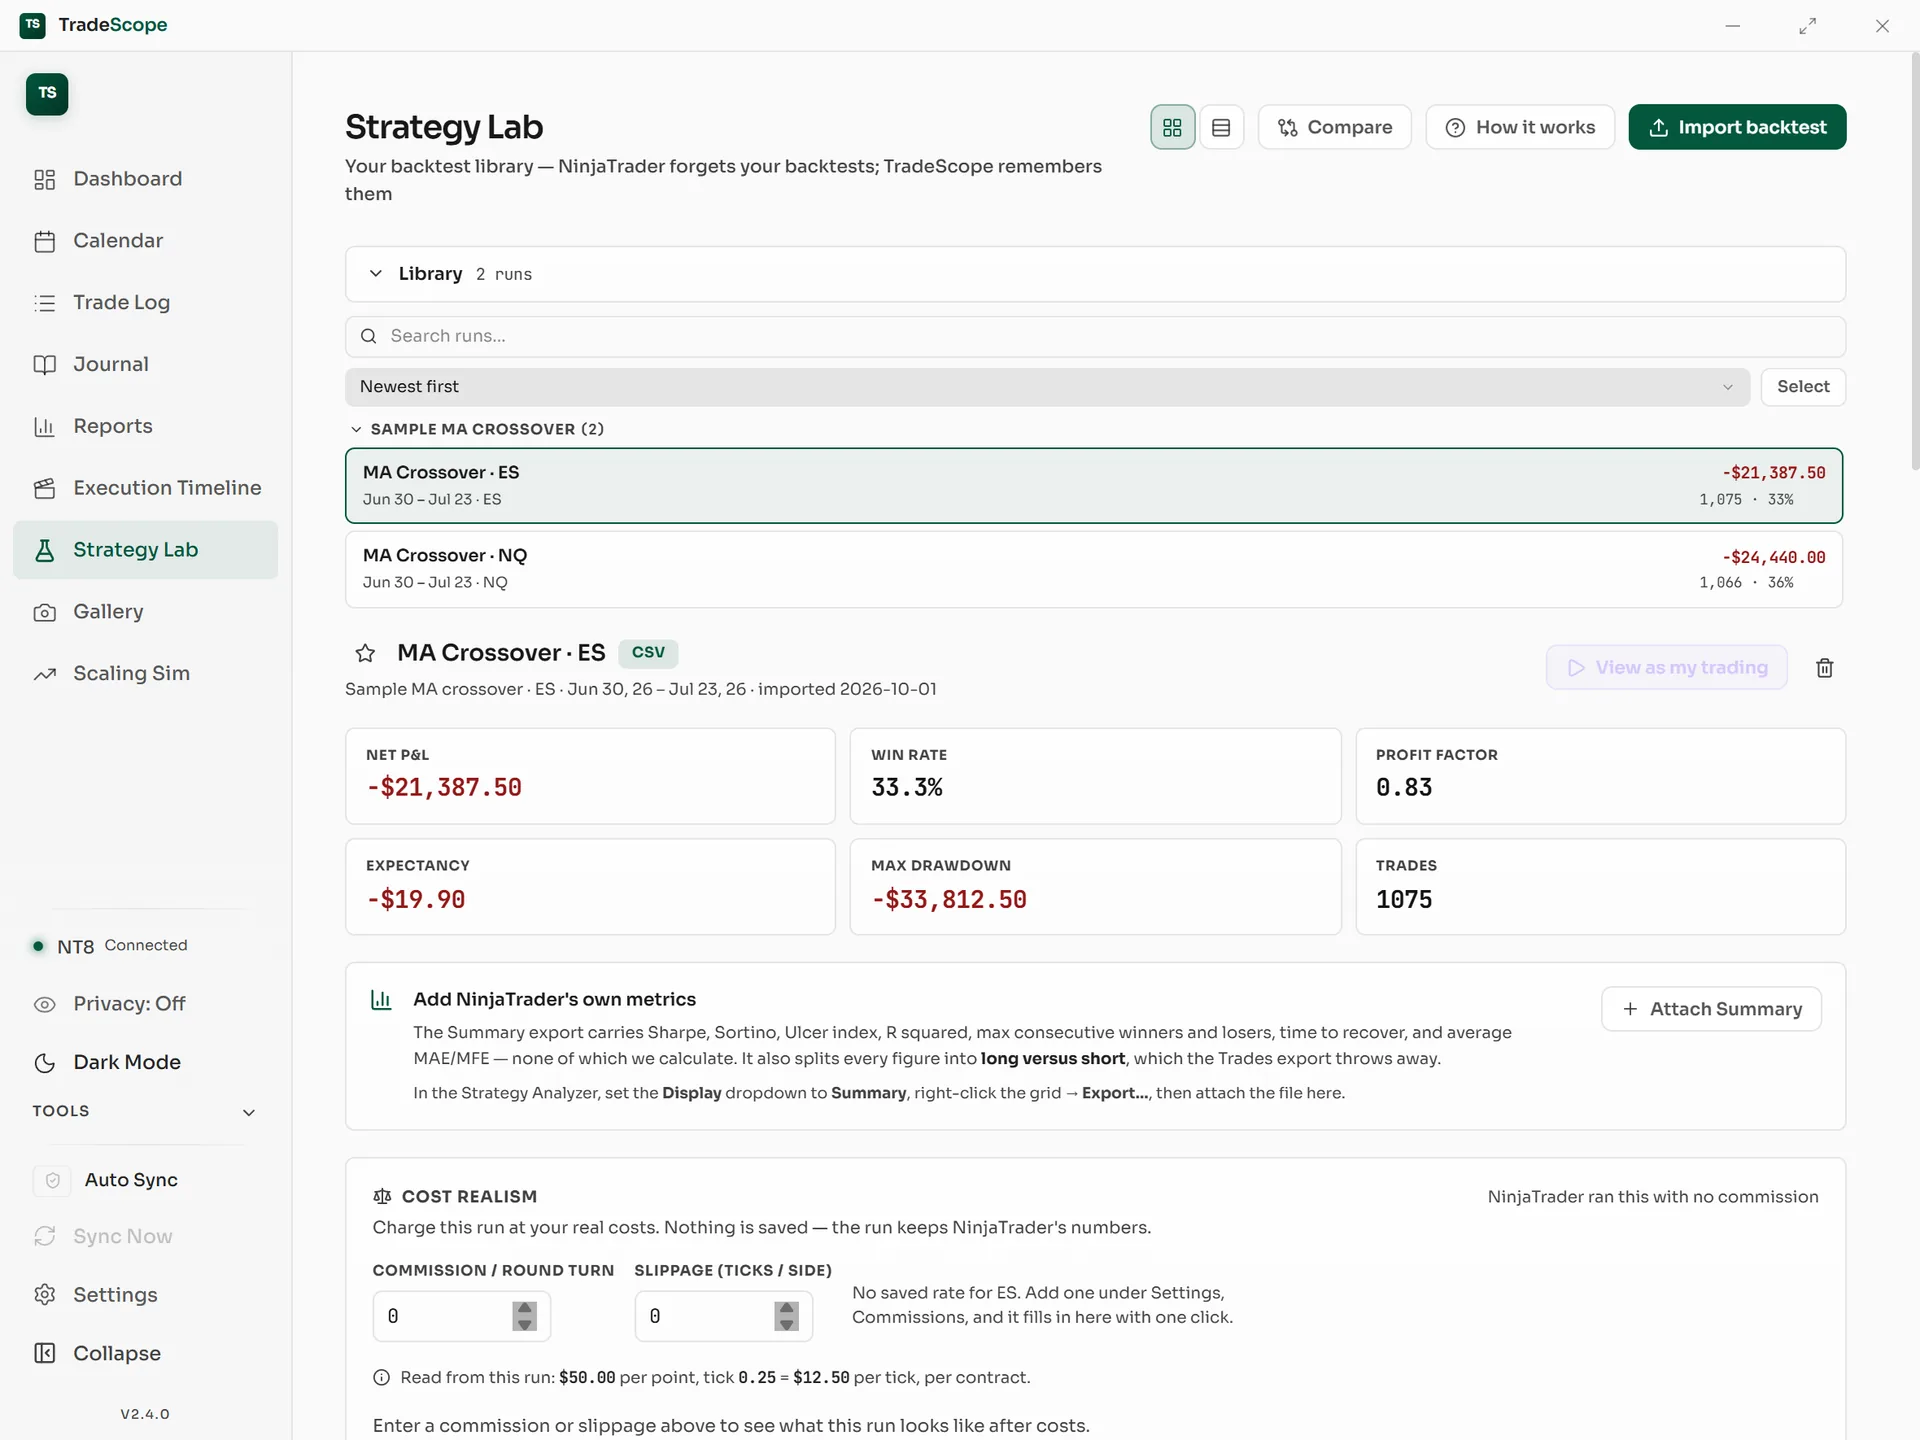Click the TradeScope TS logo in sidebar

click(47, 94)
